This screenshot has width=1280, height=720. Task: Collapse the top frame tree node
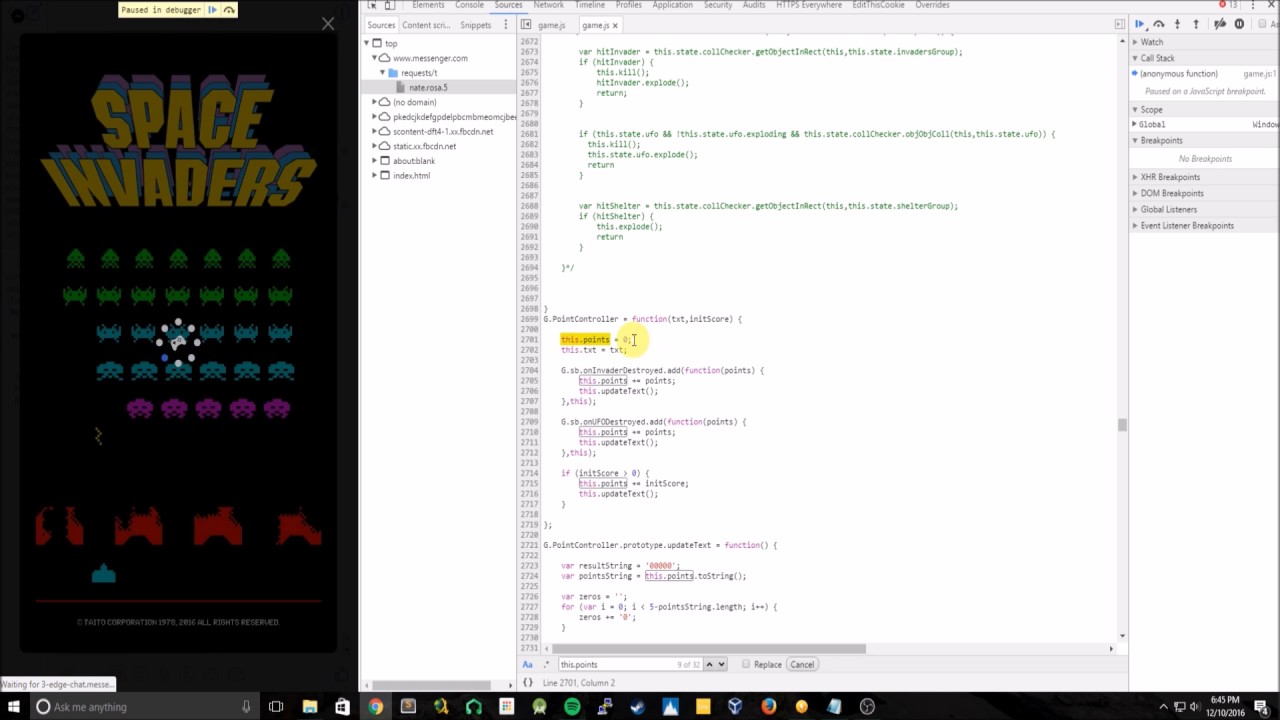coord(368,43)
